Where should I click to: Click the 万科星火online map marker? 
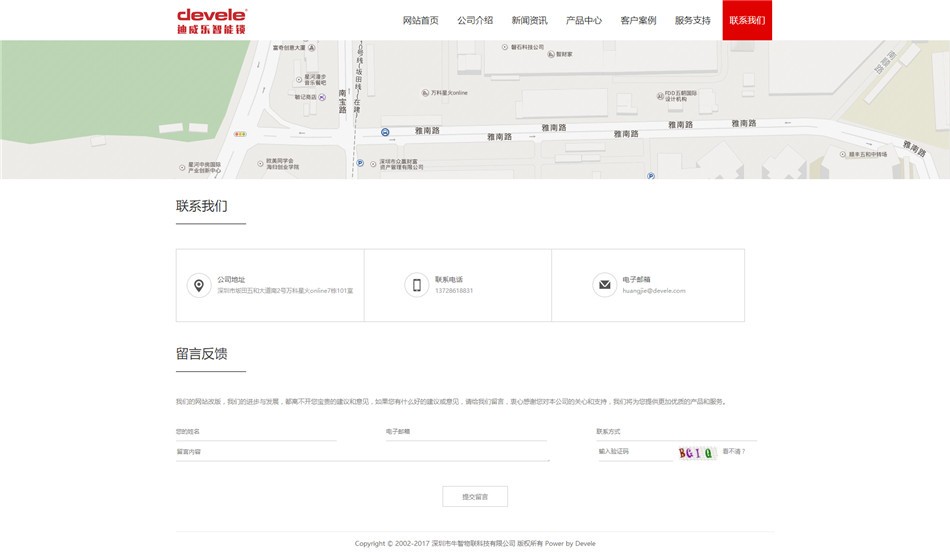pos(425,93)
